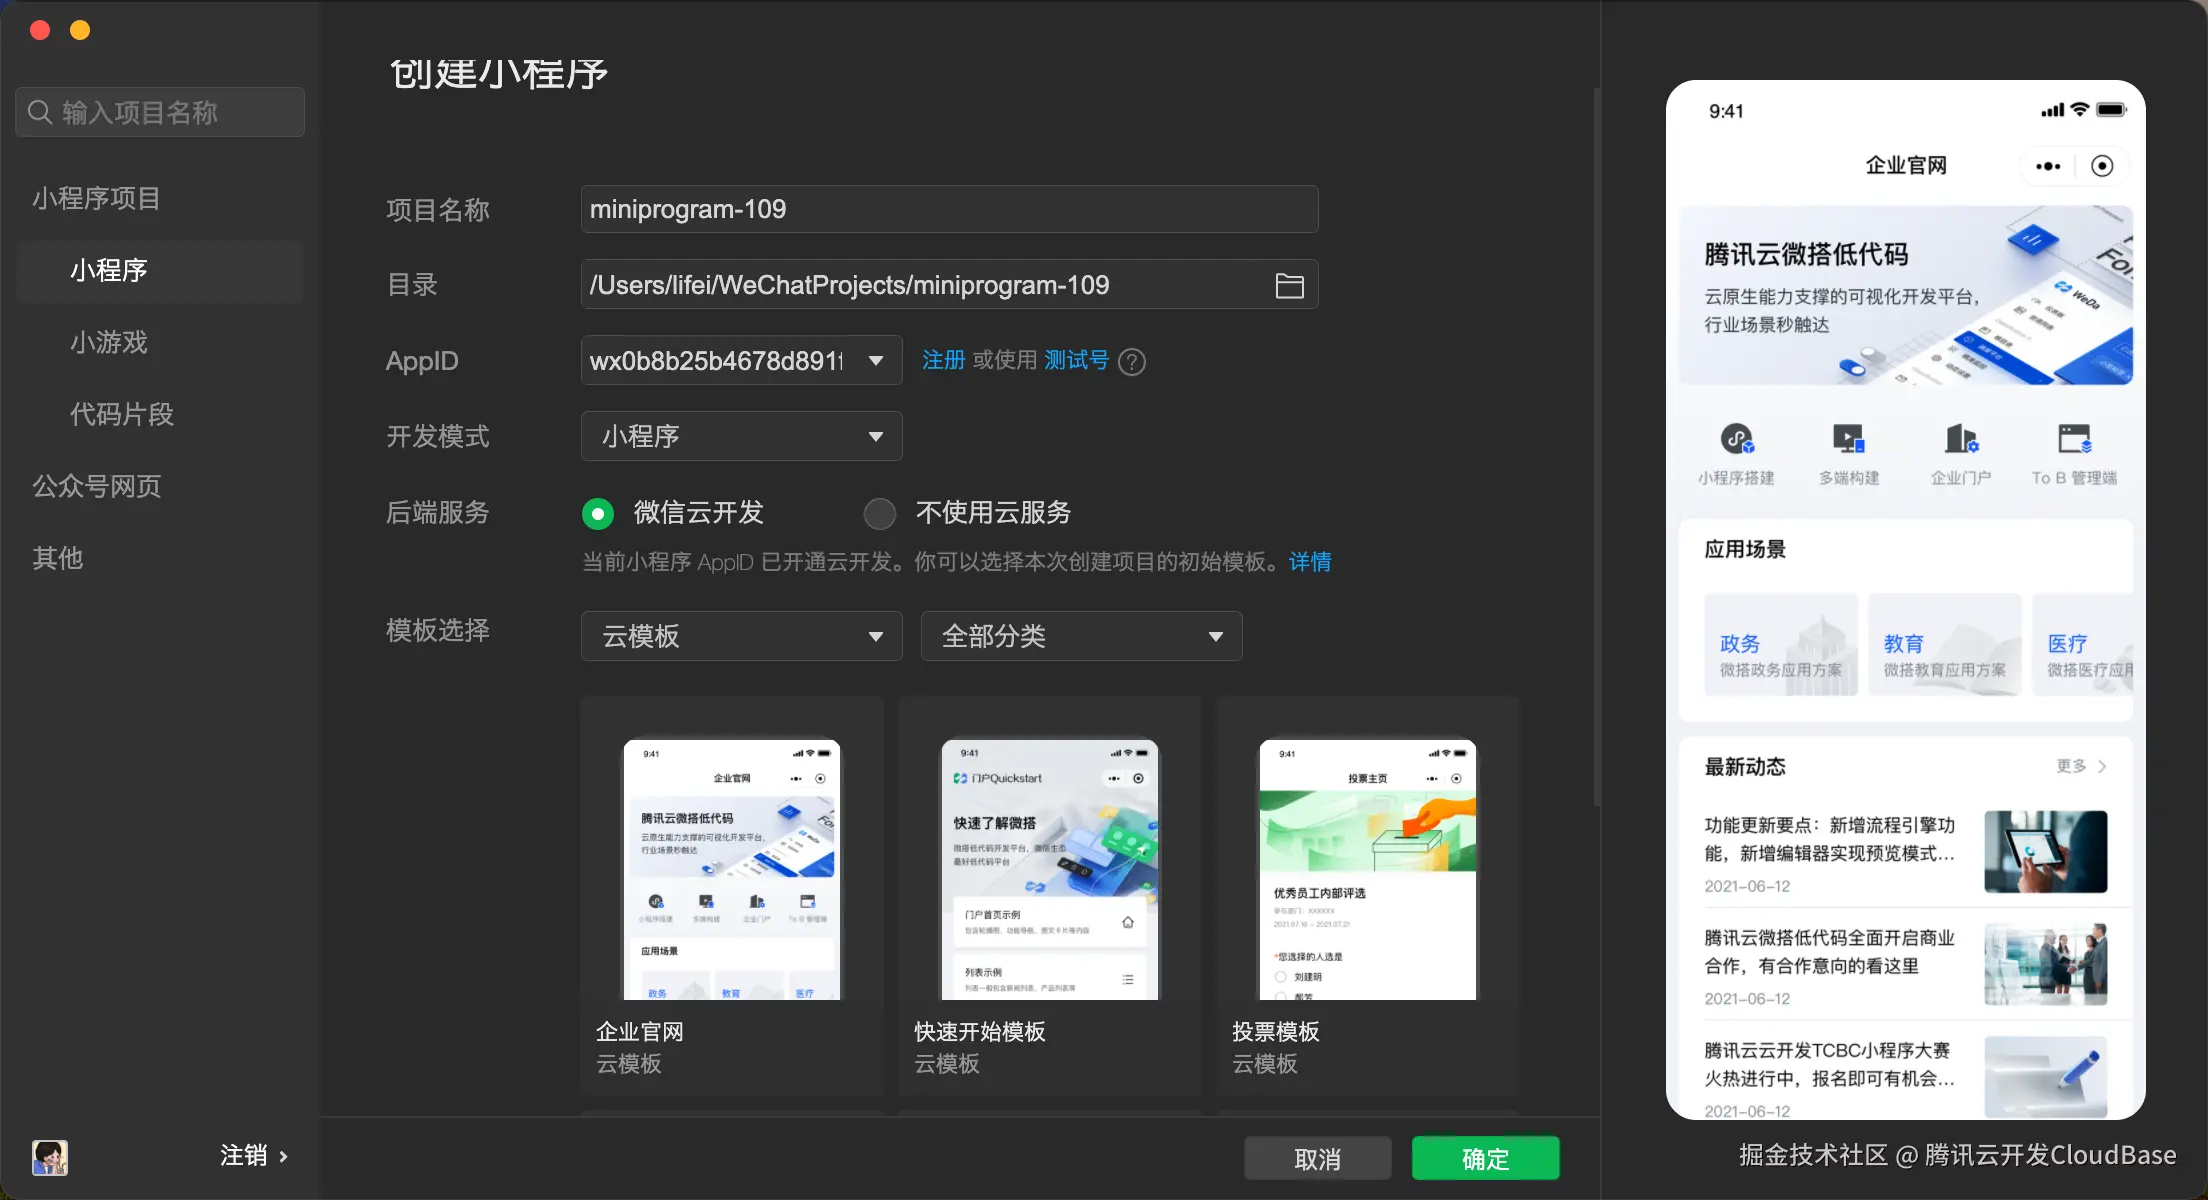
Task: Click the user avatar icon at bottom left
Action: pos(50,1157)
